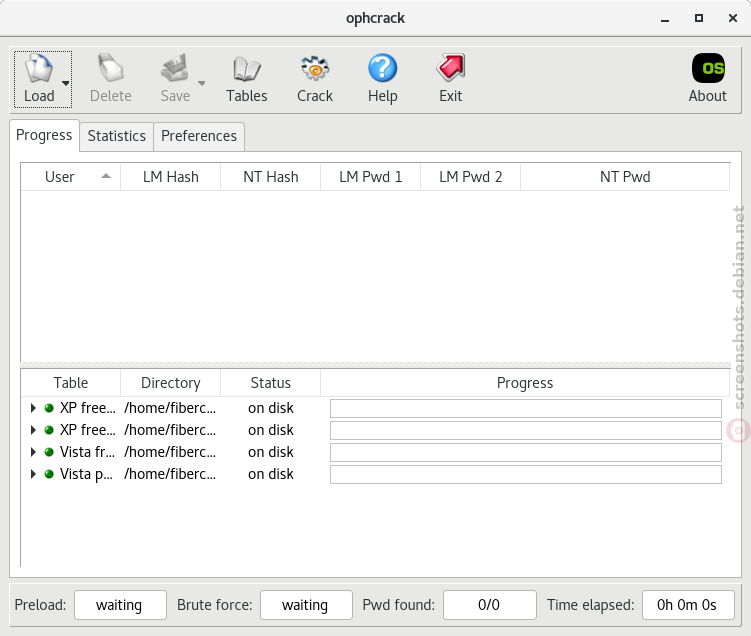Click the LM Pwd 1 column header
The height and width of the screenshot is (636, 751).
(370, 177)
